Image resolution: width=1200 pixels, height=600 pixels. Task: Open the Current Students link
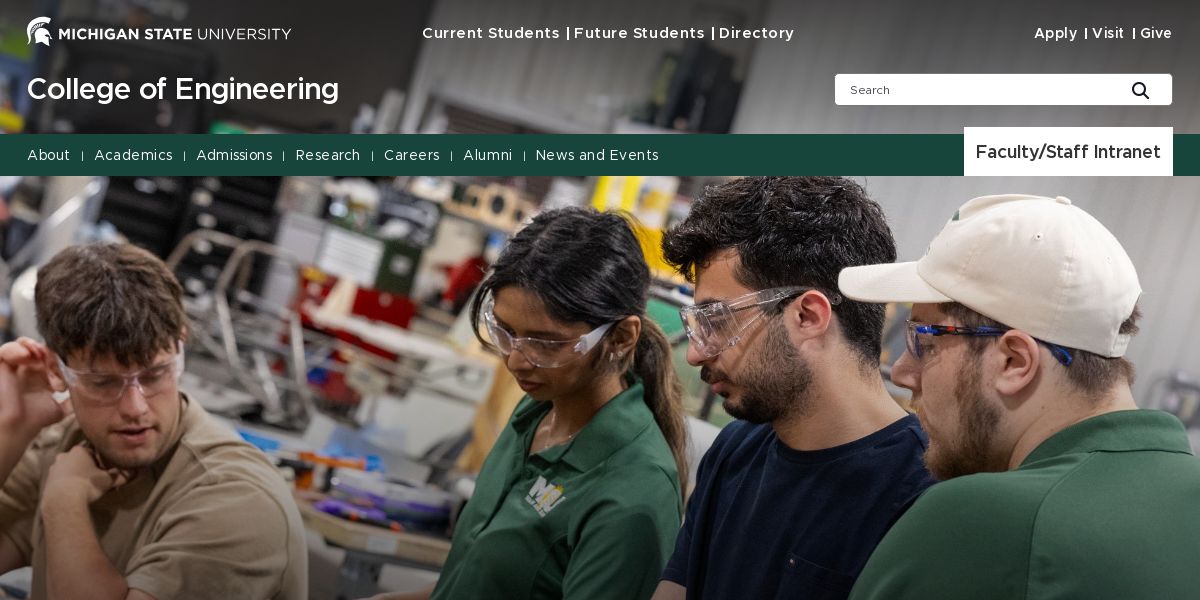click(491, 33)
